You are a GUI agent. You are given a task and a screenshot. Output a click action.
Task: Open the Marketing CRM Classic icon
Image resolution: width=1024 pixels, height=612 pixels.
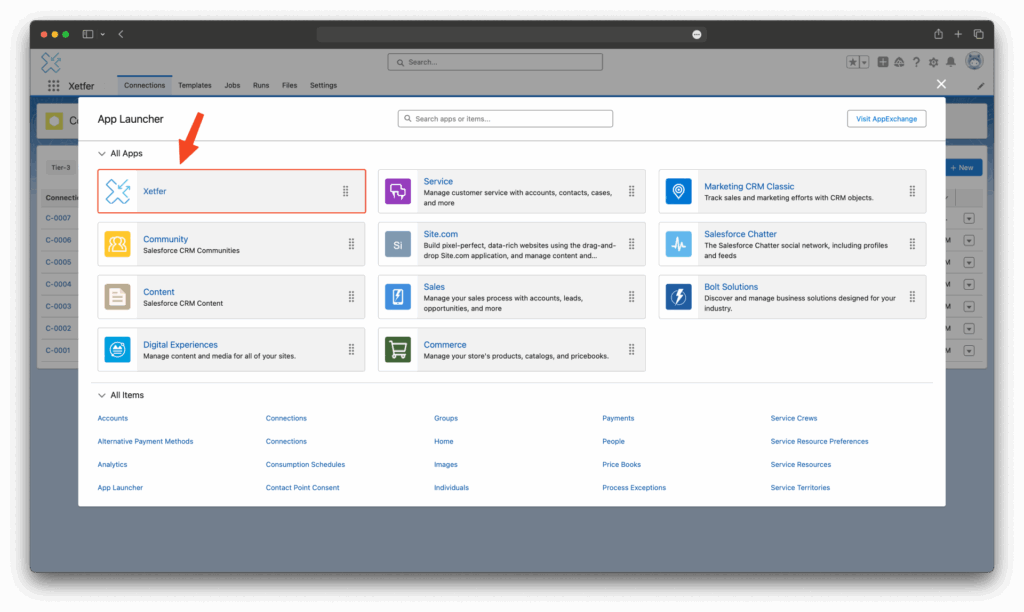click(679, 191)
